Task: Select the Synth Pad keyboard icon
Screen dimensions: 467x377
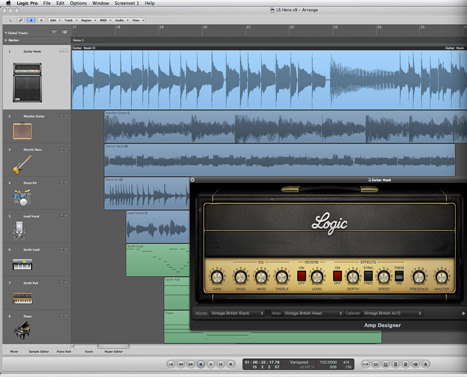Action: pos(22,298)
